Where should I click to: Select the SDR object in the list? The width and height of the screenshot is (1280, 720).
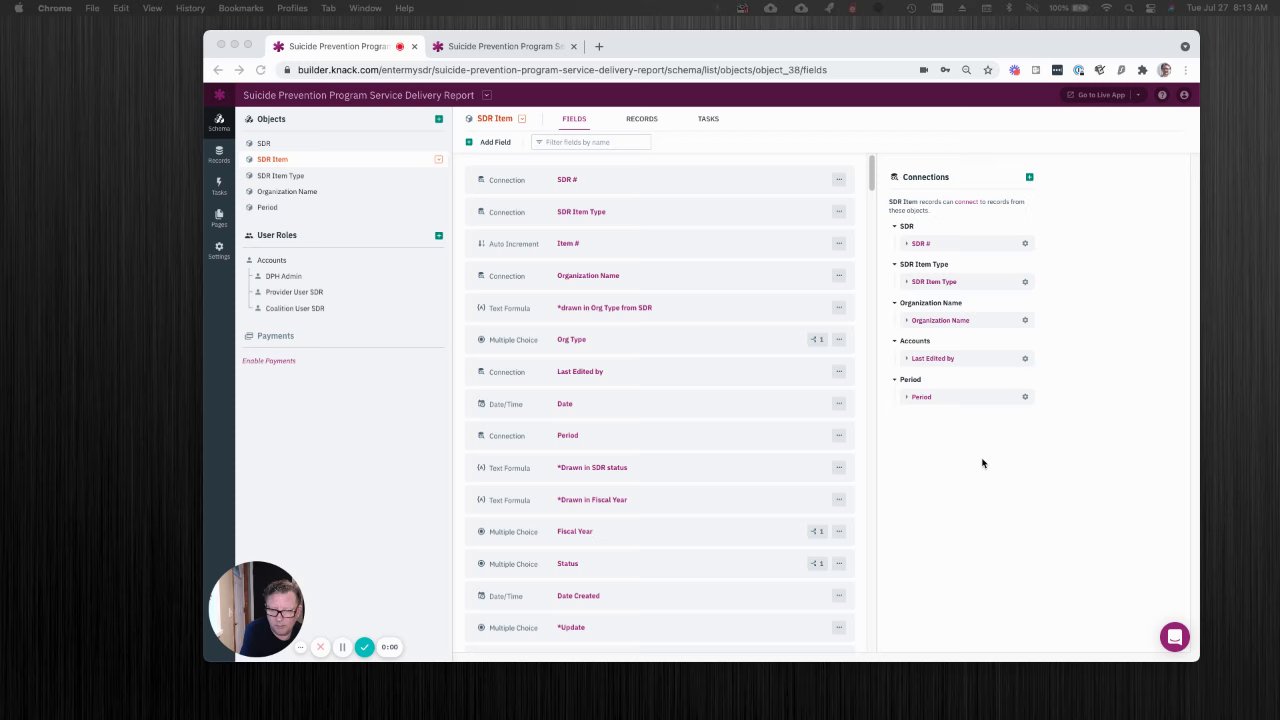(x=264, y=144)
